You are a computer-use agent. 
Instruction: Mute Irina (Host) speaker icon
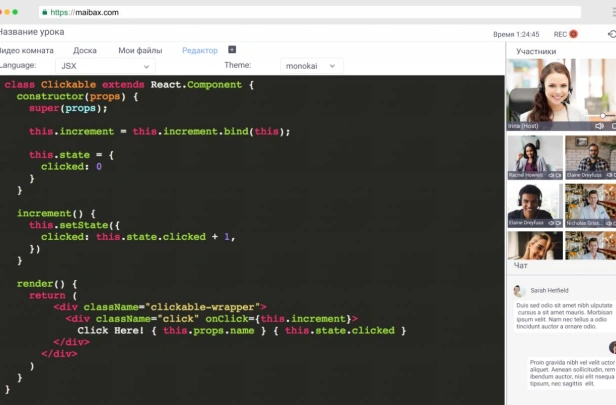tap(599, 126)
